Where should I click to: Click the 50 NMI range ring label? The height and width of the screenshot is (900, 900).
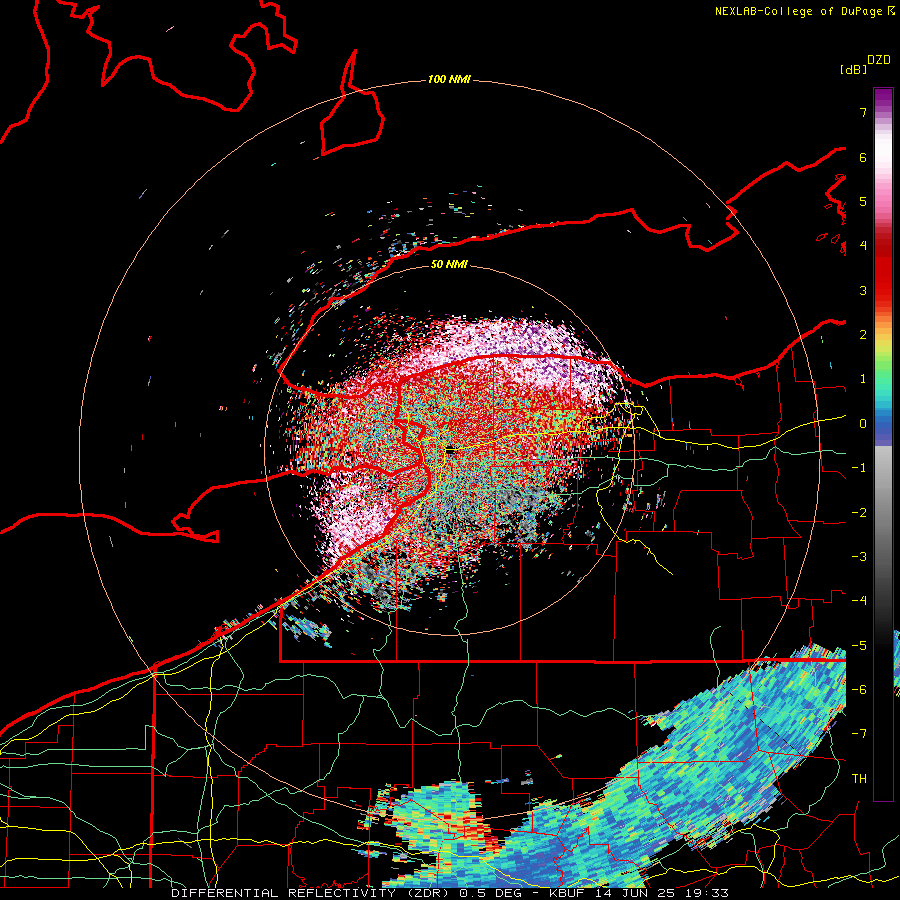[449, 265]
